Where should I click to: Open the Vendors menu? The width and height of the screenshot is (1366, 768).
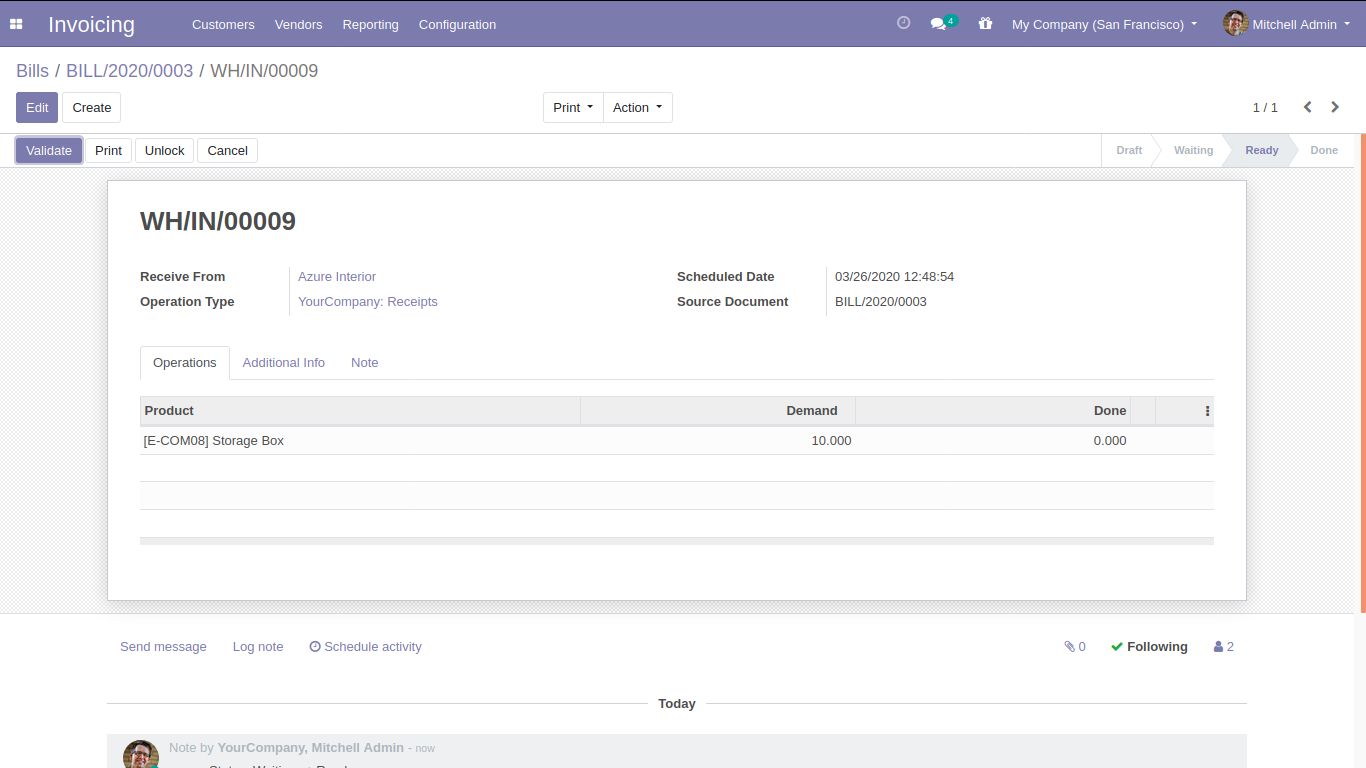point(298,24)
